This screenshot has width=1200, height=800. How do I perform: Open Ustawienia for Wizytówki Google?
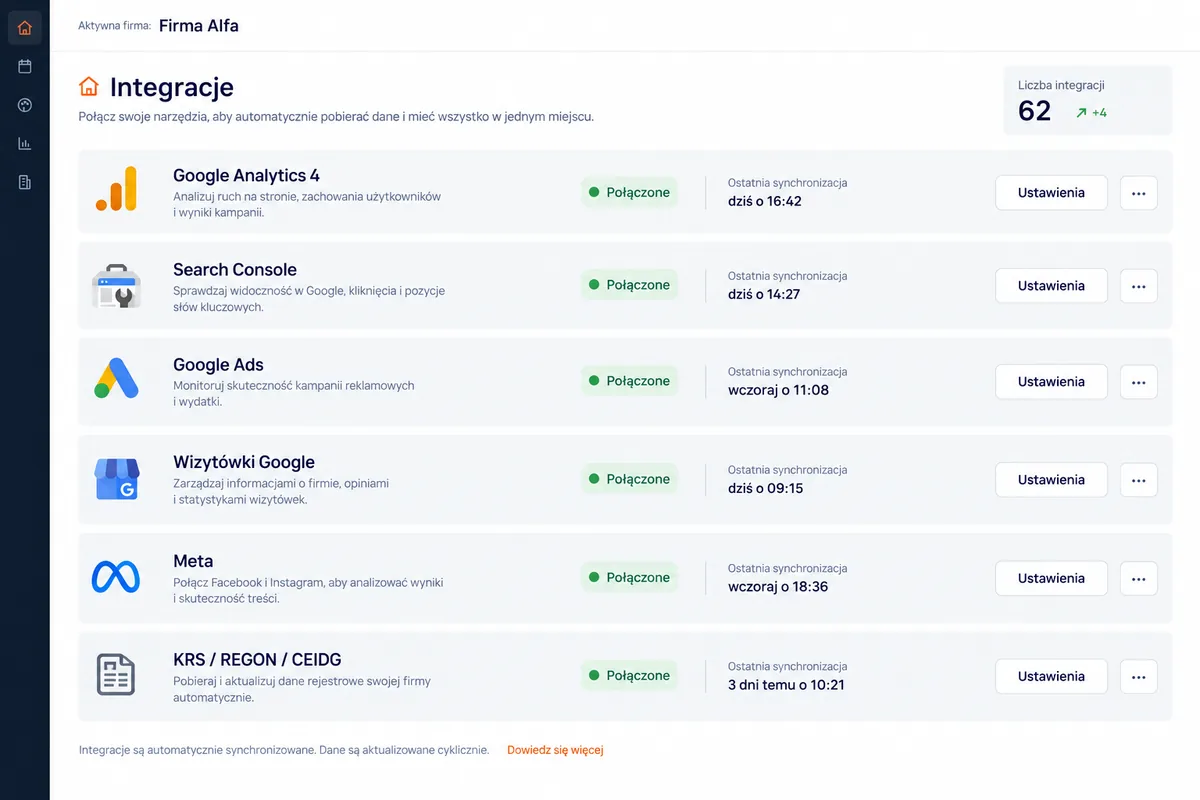[x=1051, y=480]
